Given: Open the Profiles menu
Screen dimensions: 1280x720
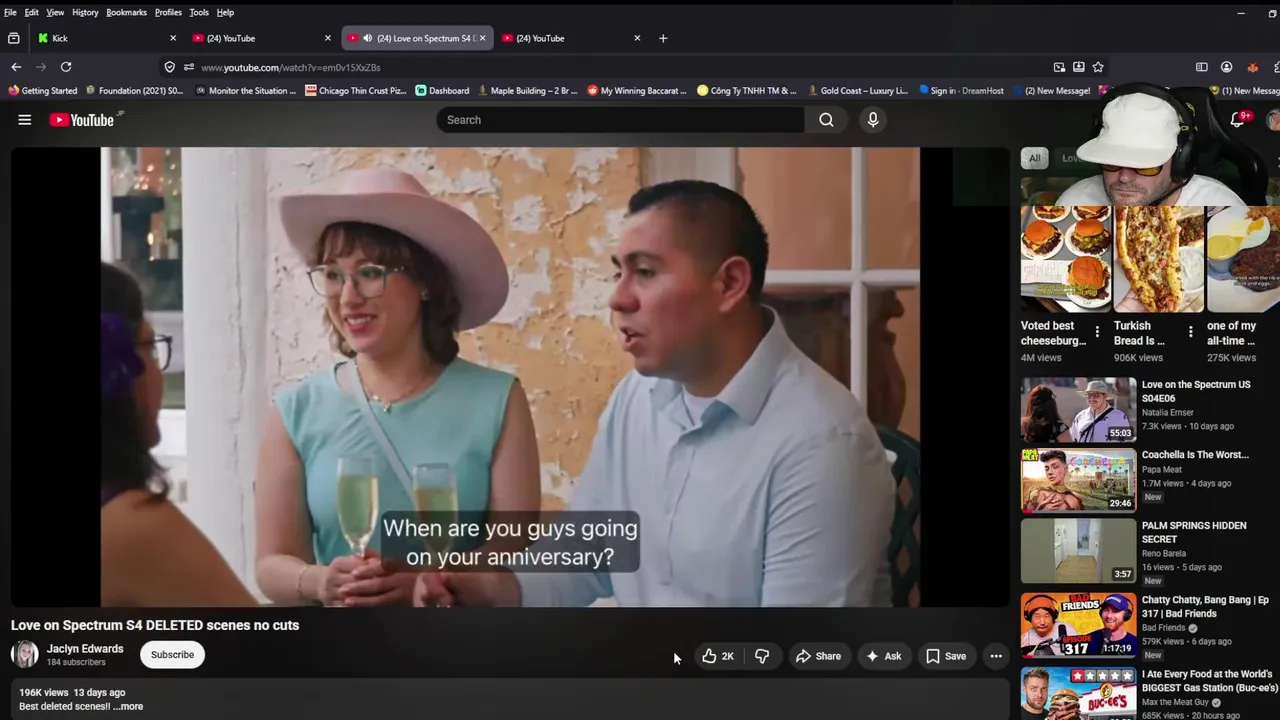Looking at the screenshot, I should [x=168, y=12].
